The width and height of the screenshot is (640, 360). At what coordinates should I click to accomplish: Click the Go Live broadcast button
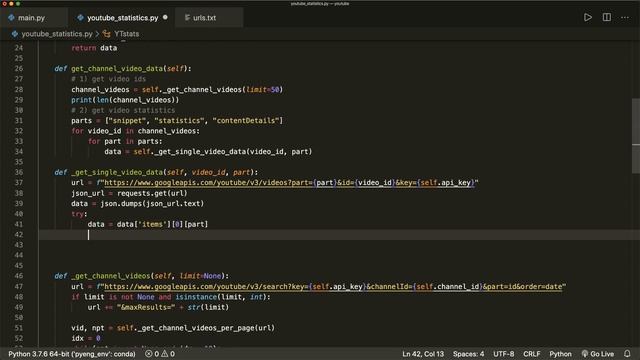[598, 354]
